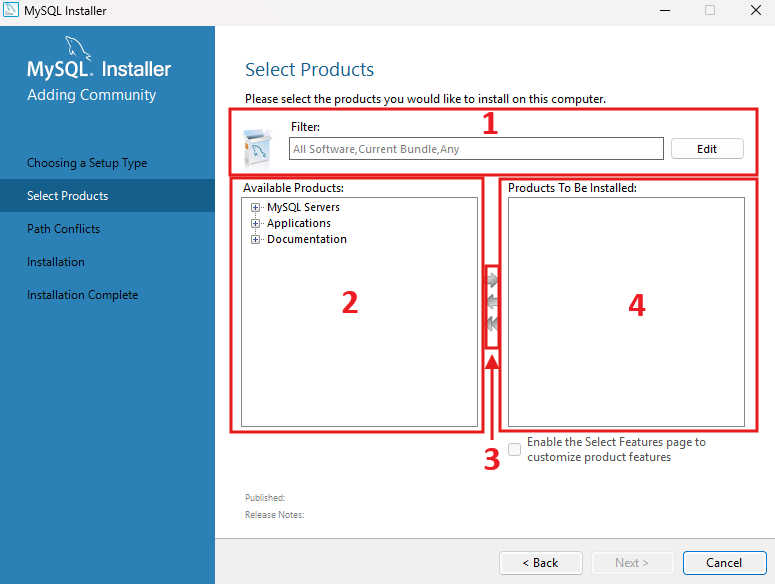
Task: Click the MySQL Installer title bar icon
Action: click(11, 10)
